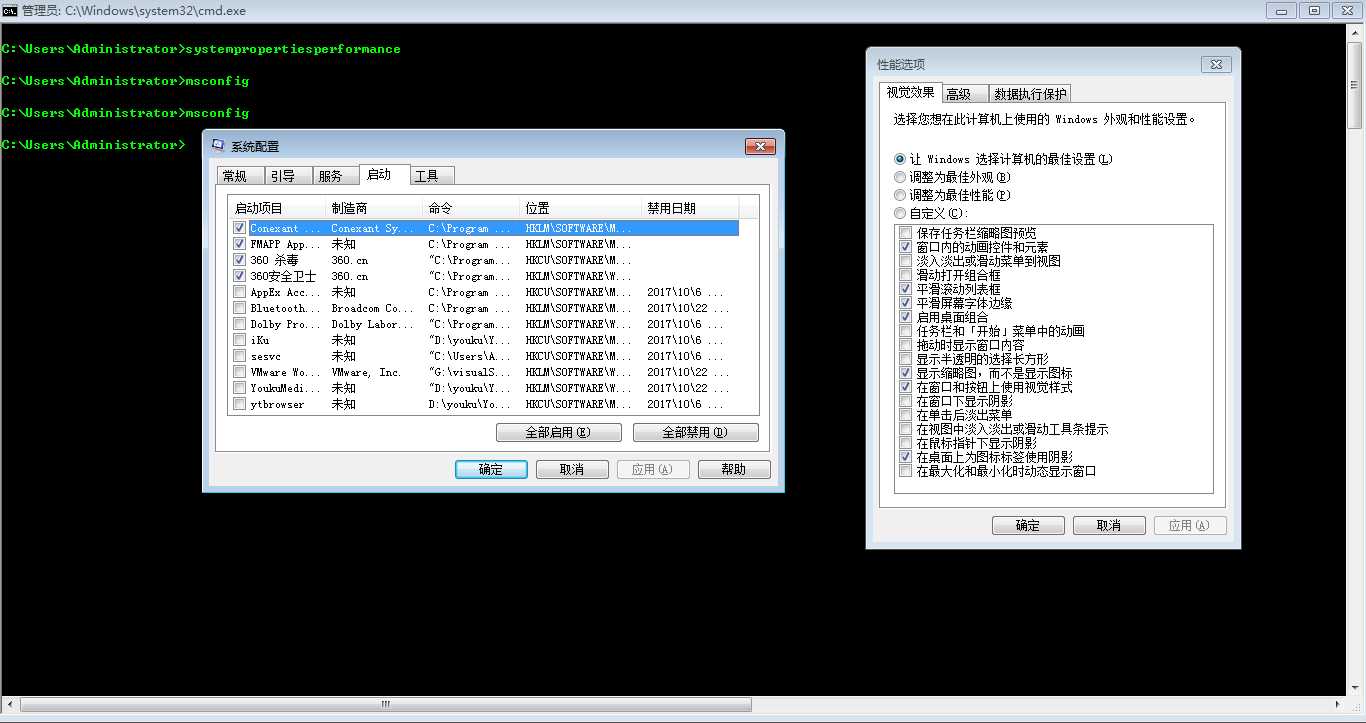Close the 系统配置 dialog with its X button
The image size is (1366, 723).
pyautogui.click(x=760, y=147)
